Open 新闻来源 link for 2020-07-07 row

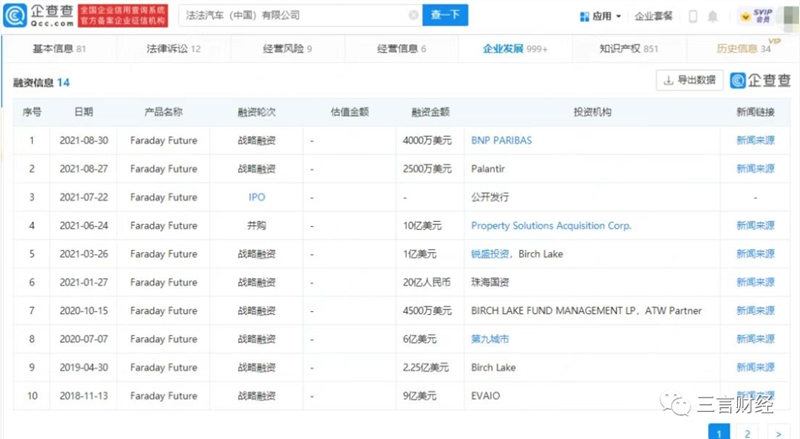click(x=755, y=339)
